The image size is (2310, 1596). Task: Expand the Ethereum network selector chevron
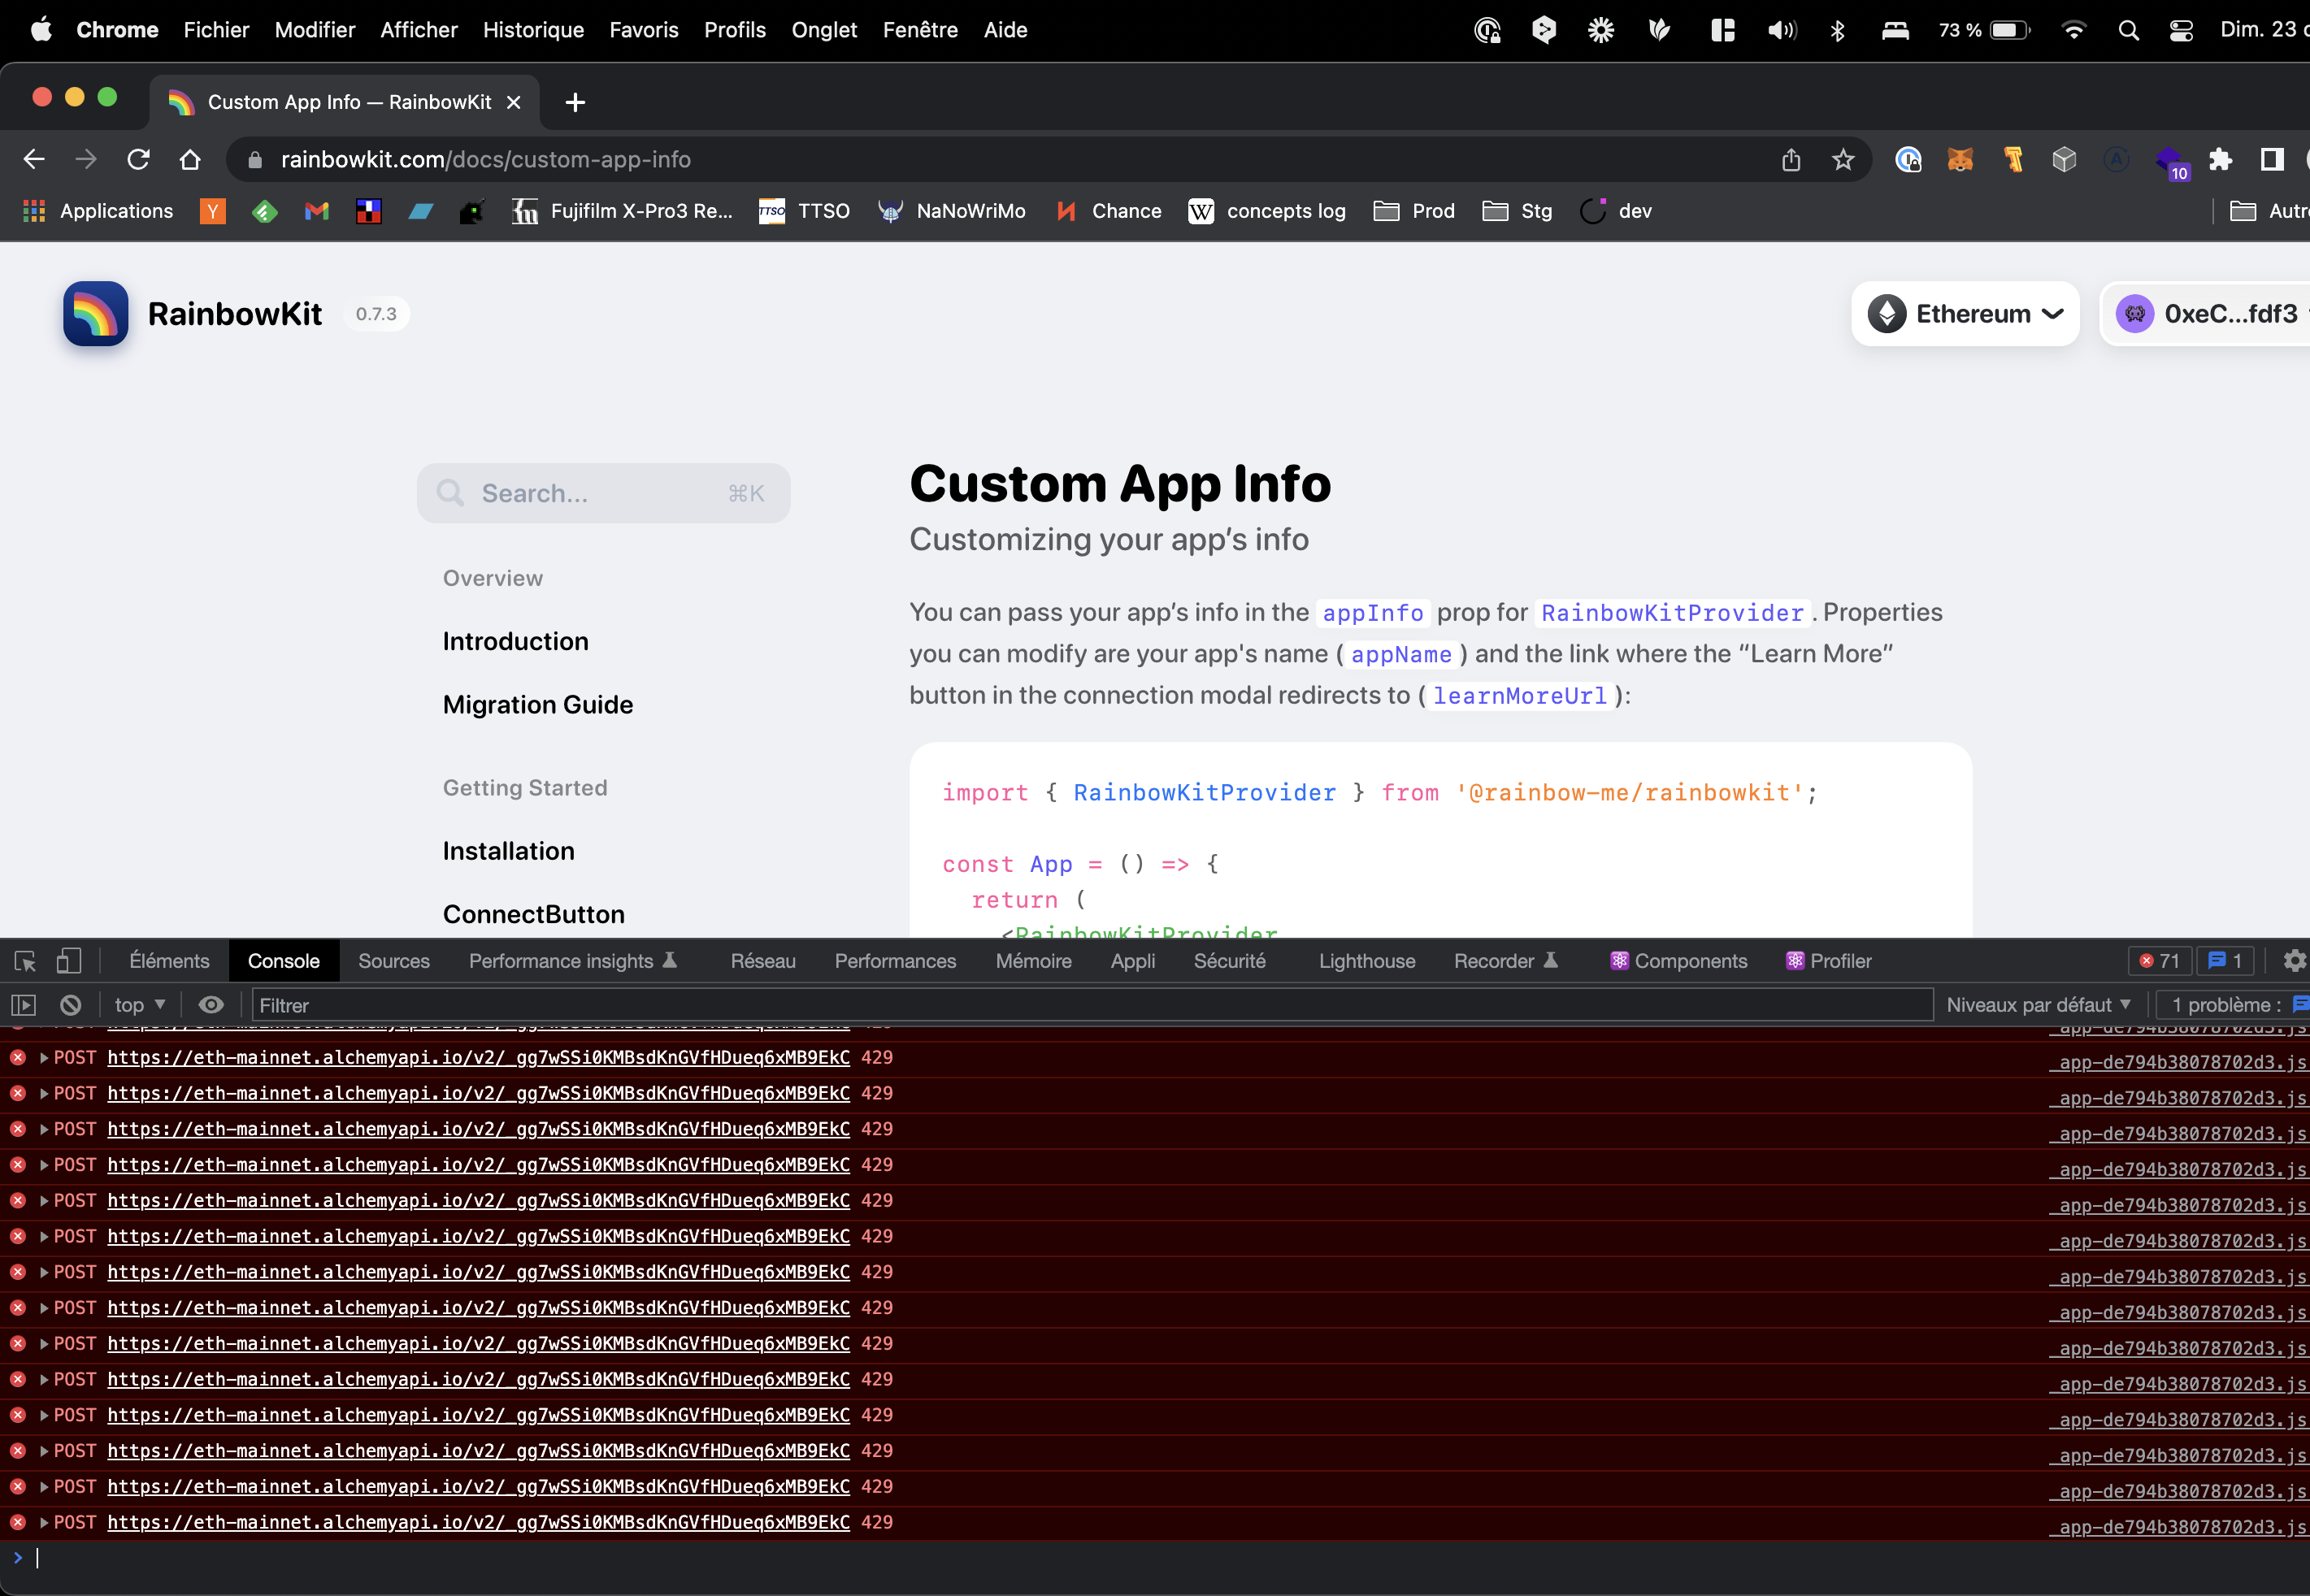2052,313
